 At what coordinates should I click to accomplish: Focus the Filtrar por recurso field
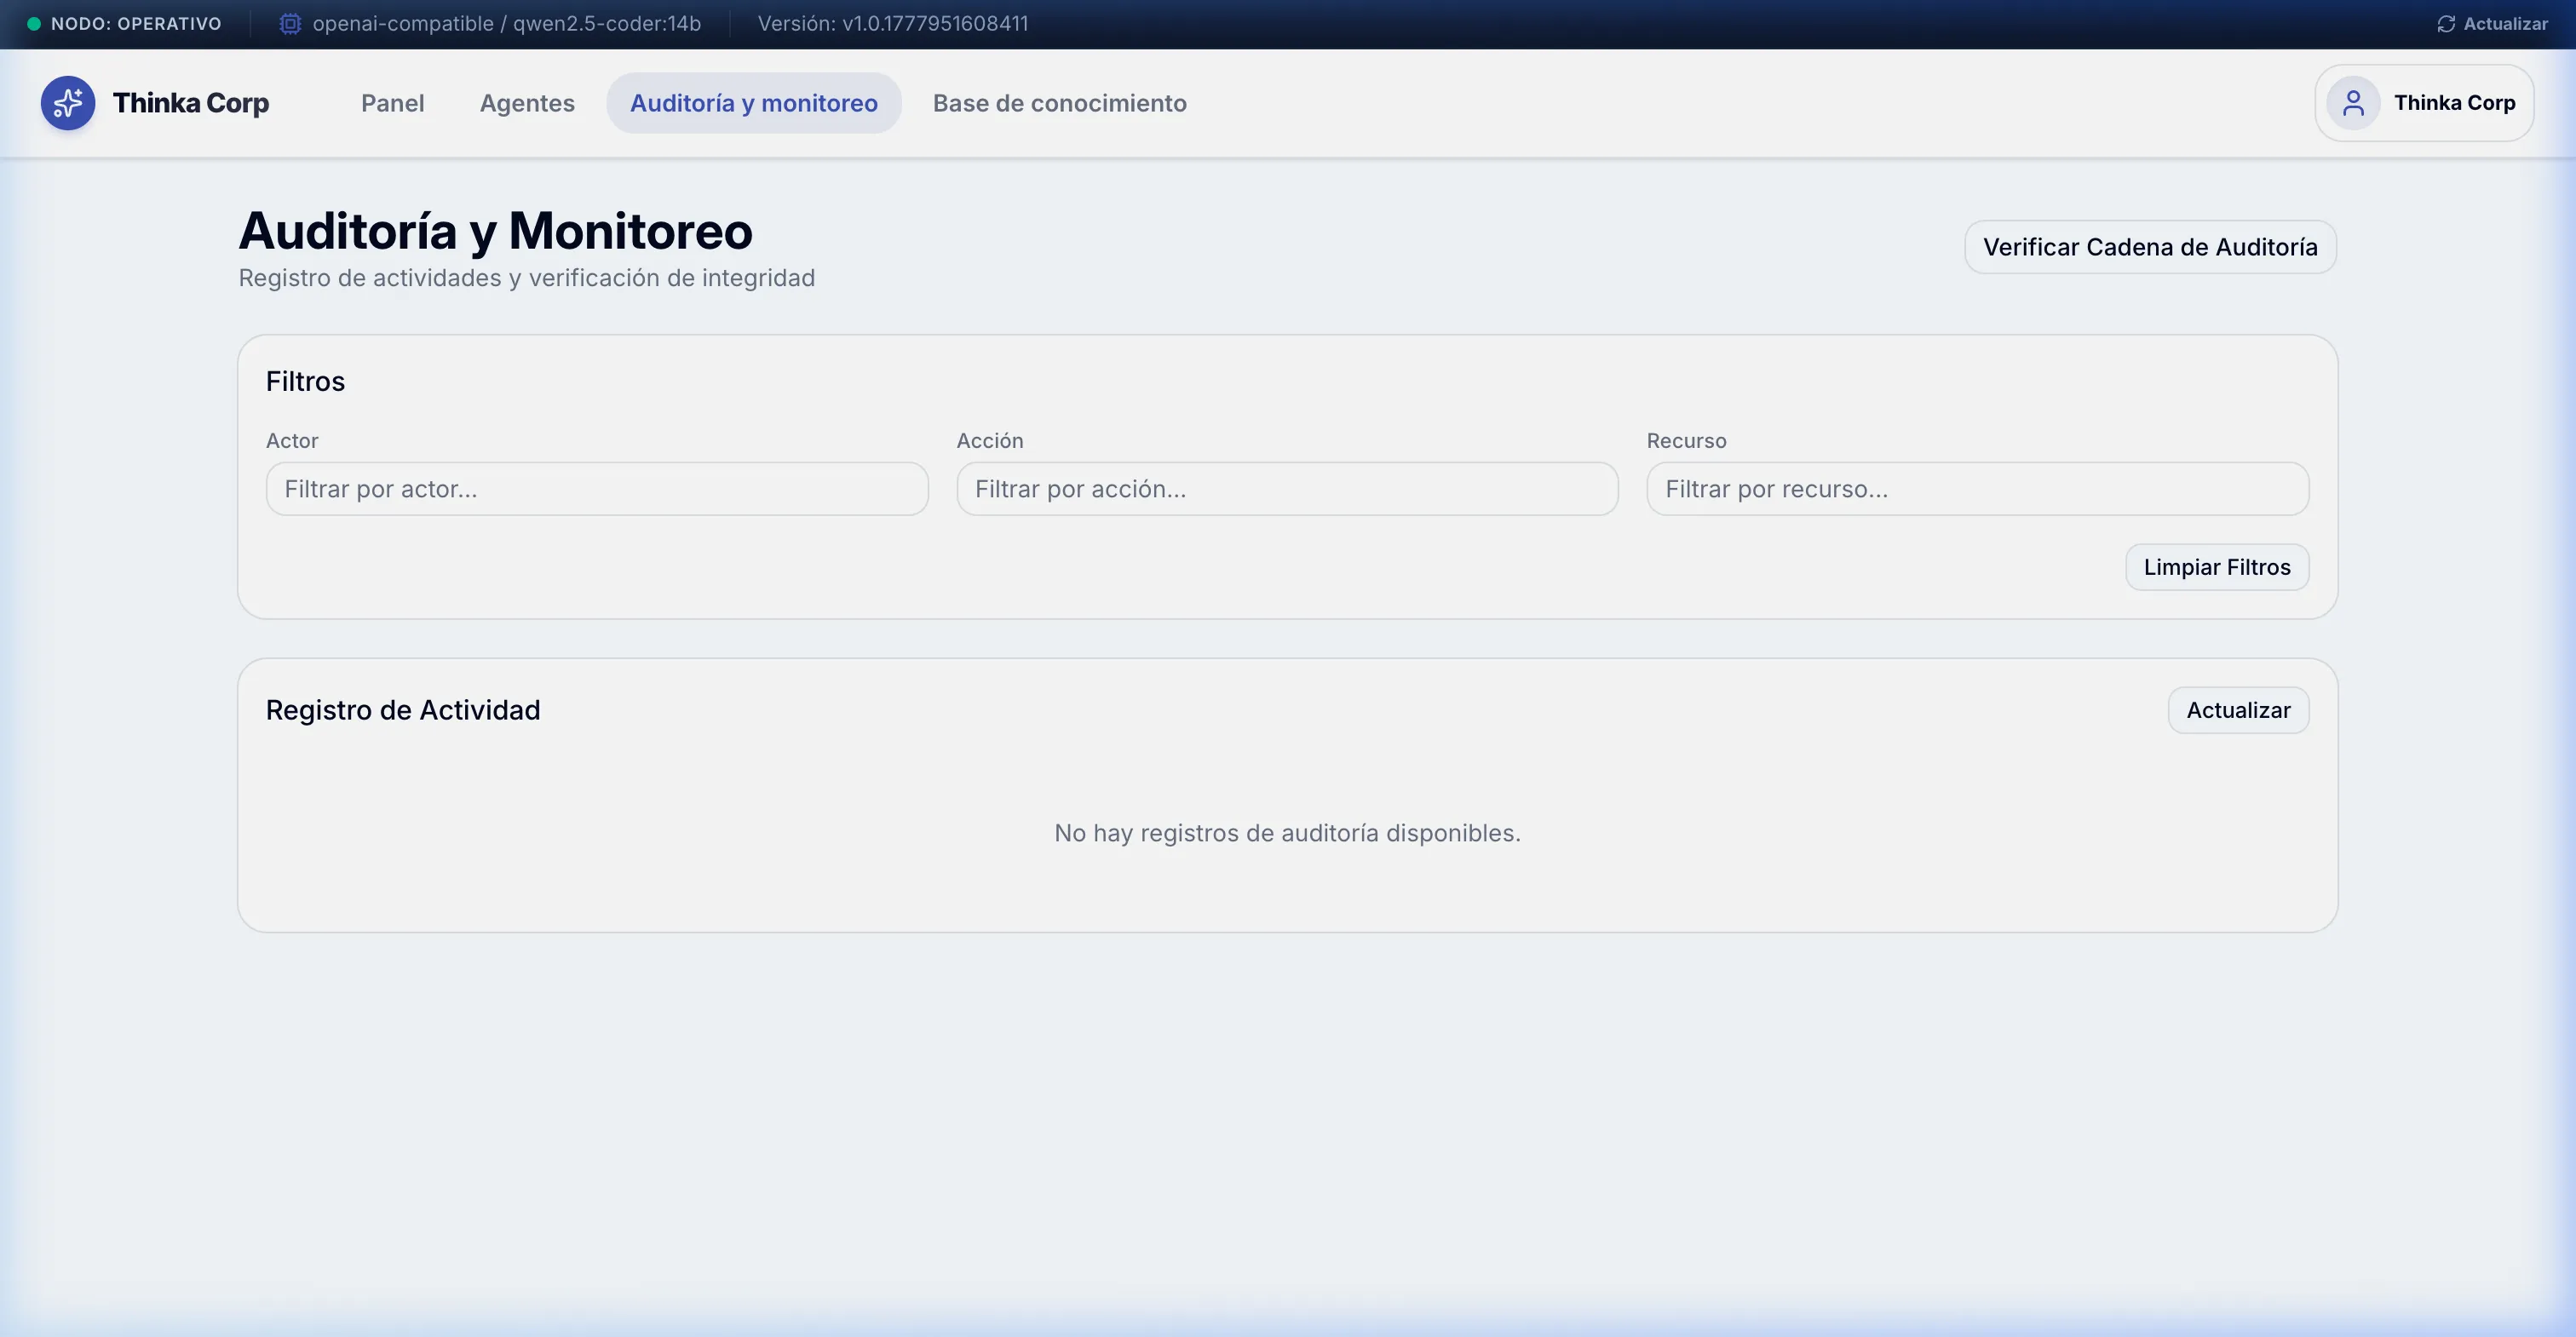tap(1977, 489)
